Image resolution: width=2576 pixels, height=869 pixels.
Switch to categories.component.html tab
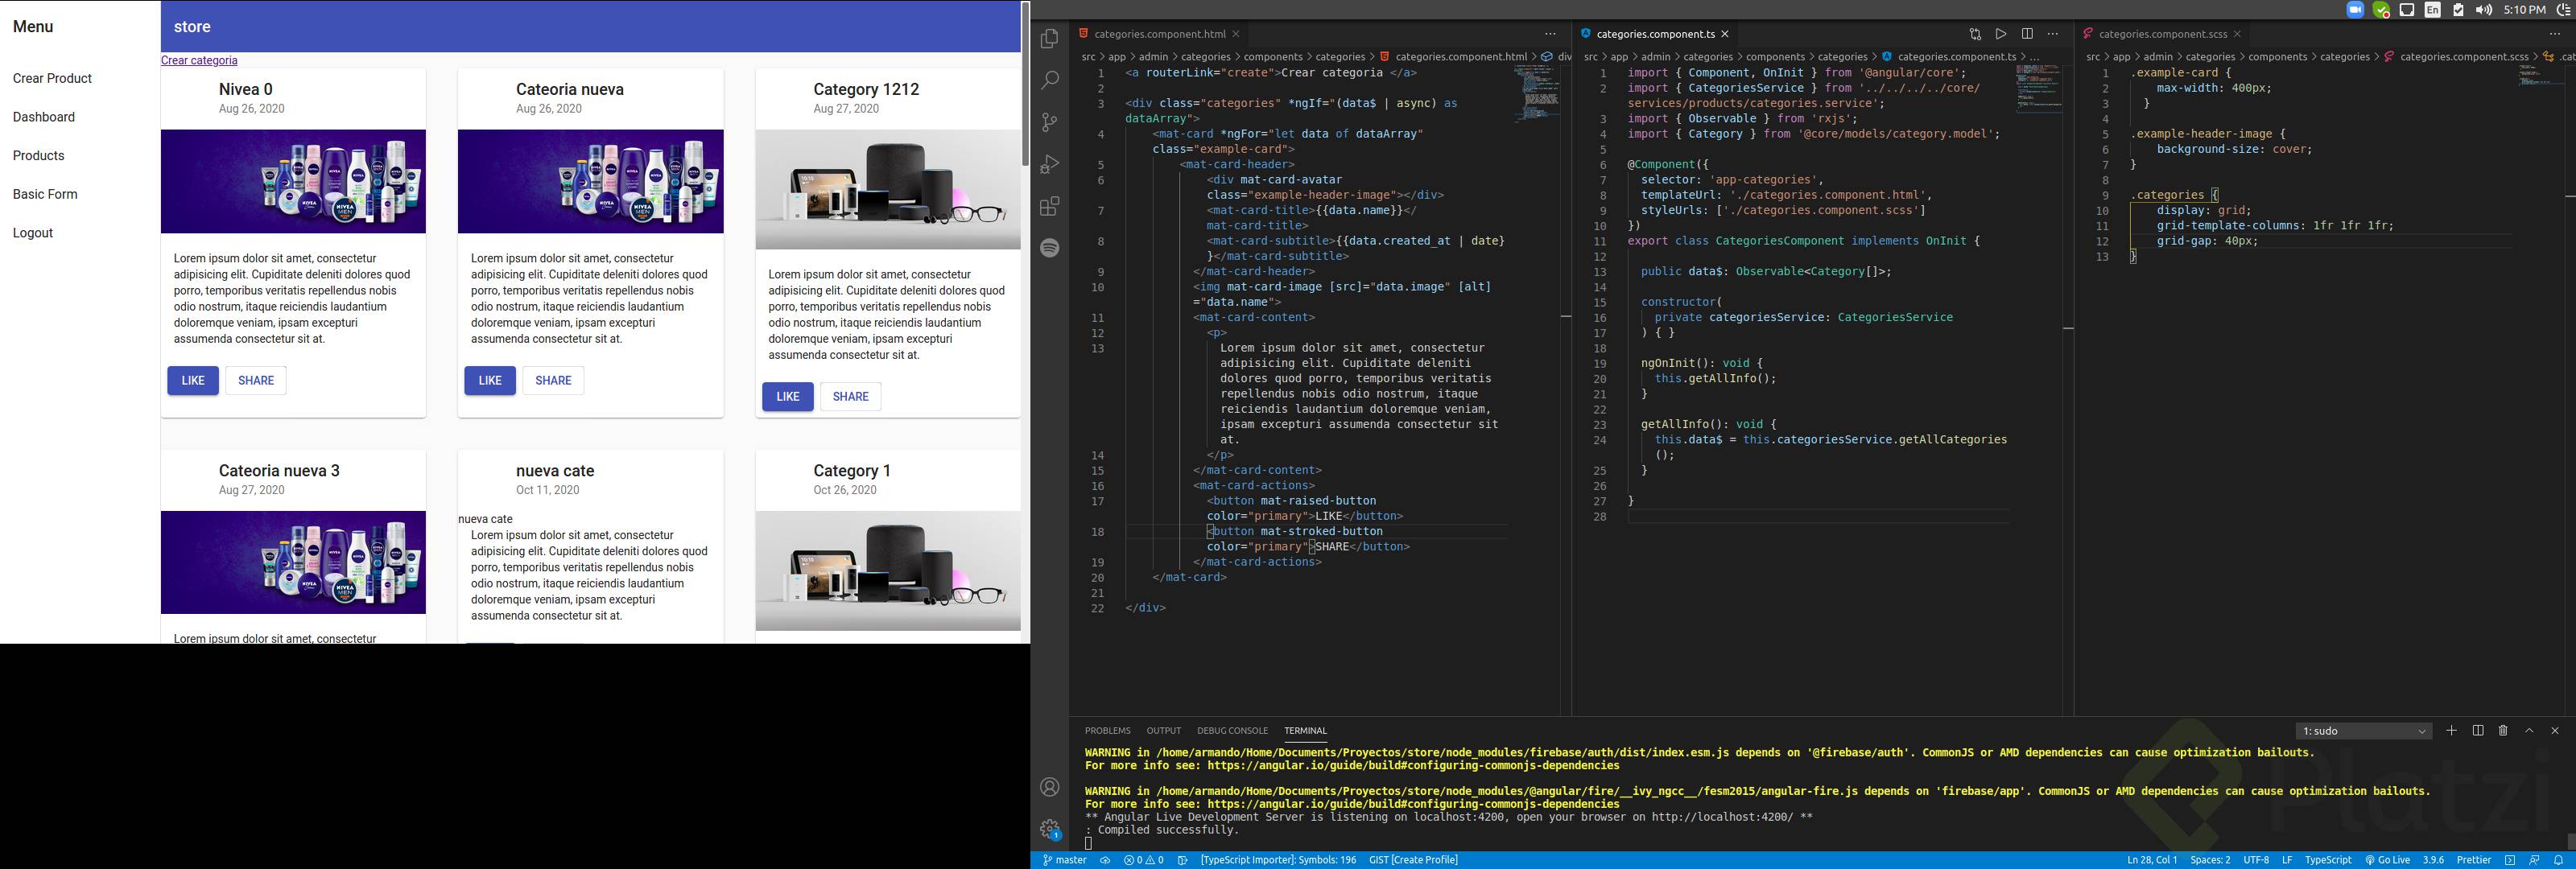tap(1158, 34)
